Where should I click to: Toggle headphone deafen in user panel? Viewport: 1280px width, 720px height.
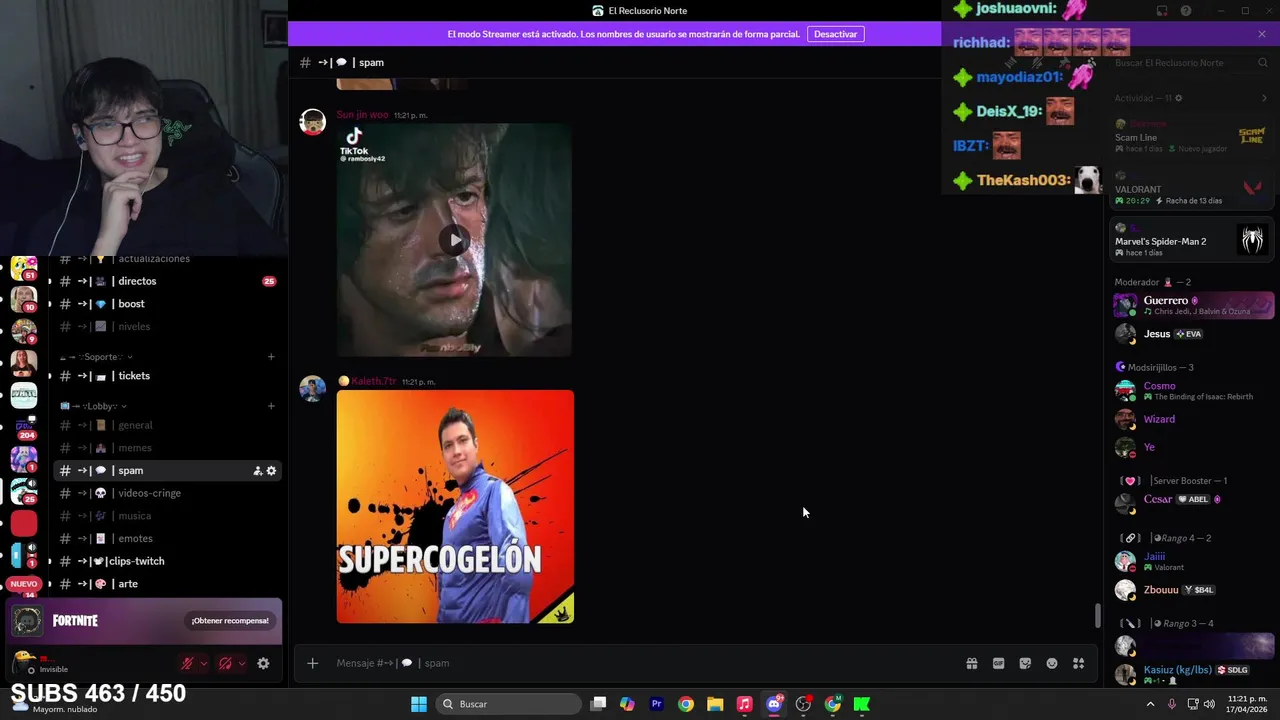point(225,663)
